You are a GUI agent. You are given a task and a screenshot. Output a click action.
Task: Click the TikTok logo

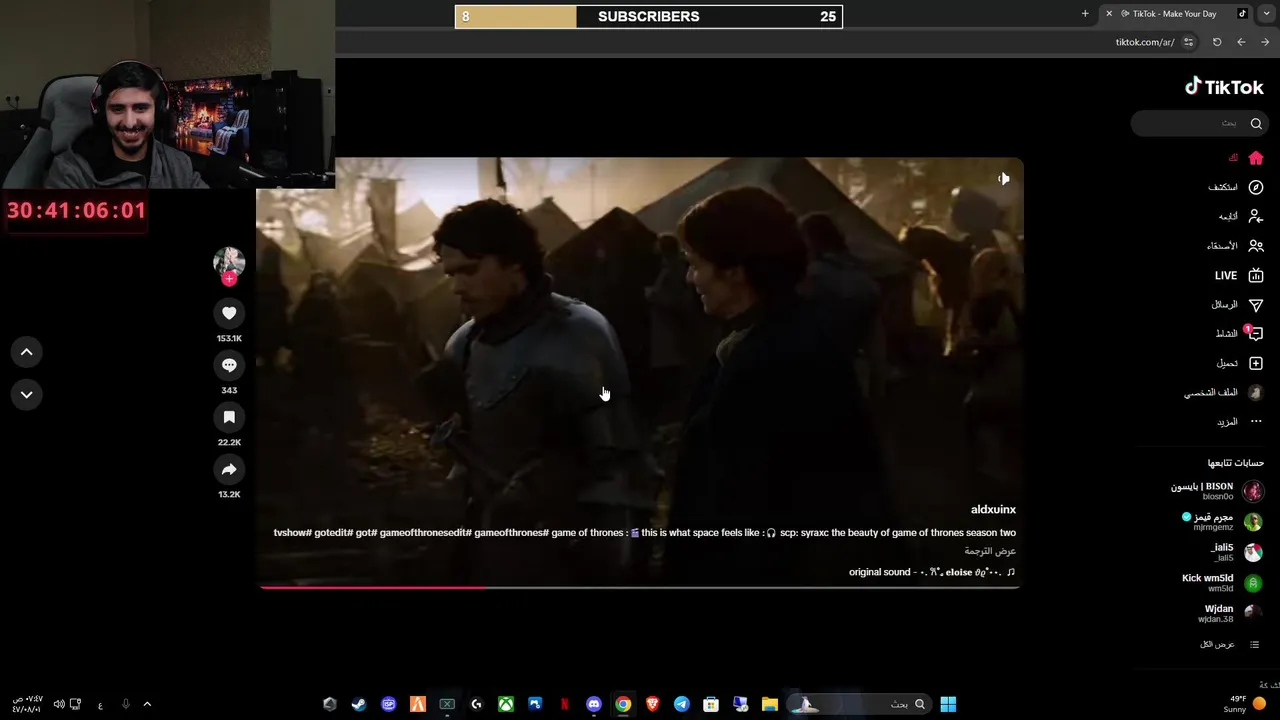click(1224, 87)
